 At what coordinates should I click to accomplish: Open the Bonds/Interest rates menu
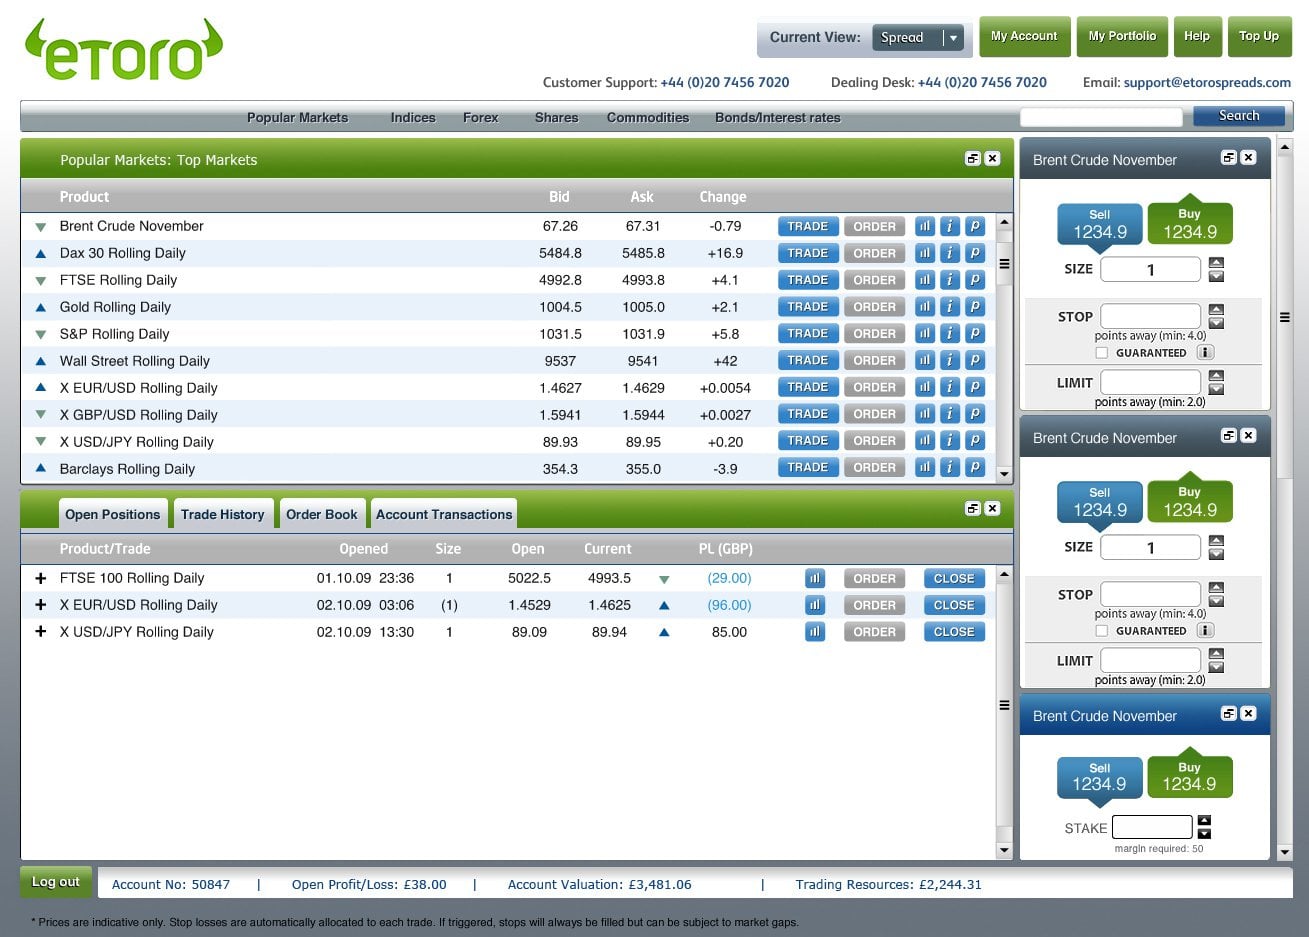(778, 117)
